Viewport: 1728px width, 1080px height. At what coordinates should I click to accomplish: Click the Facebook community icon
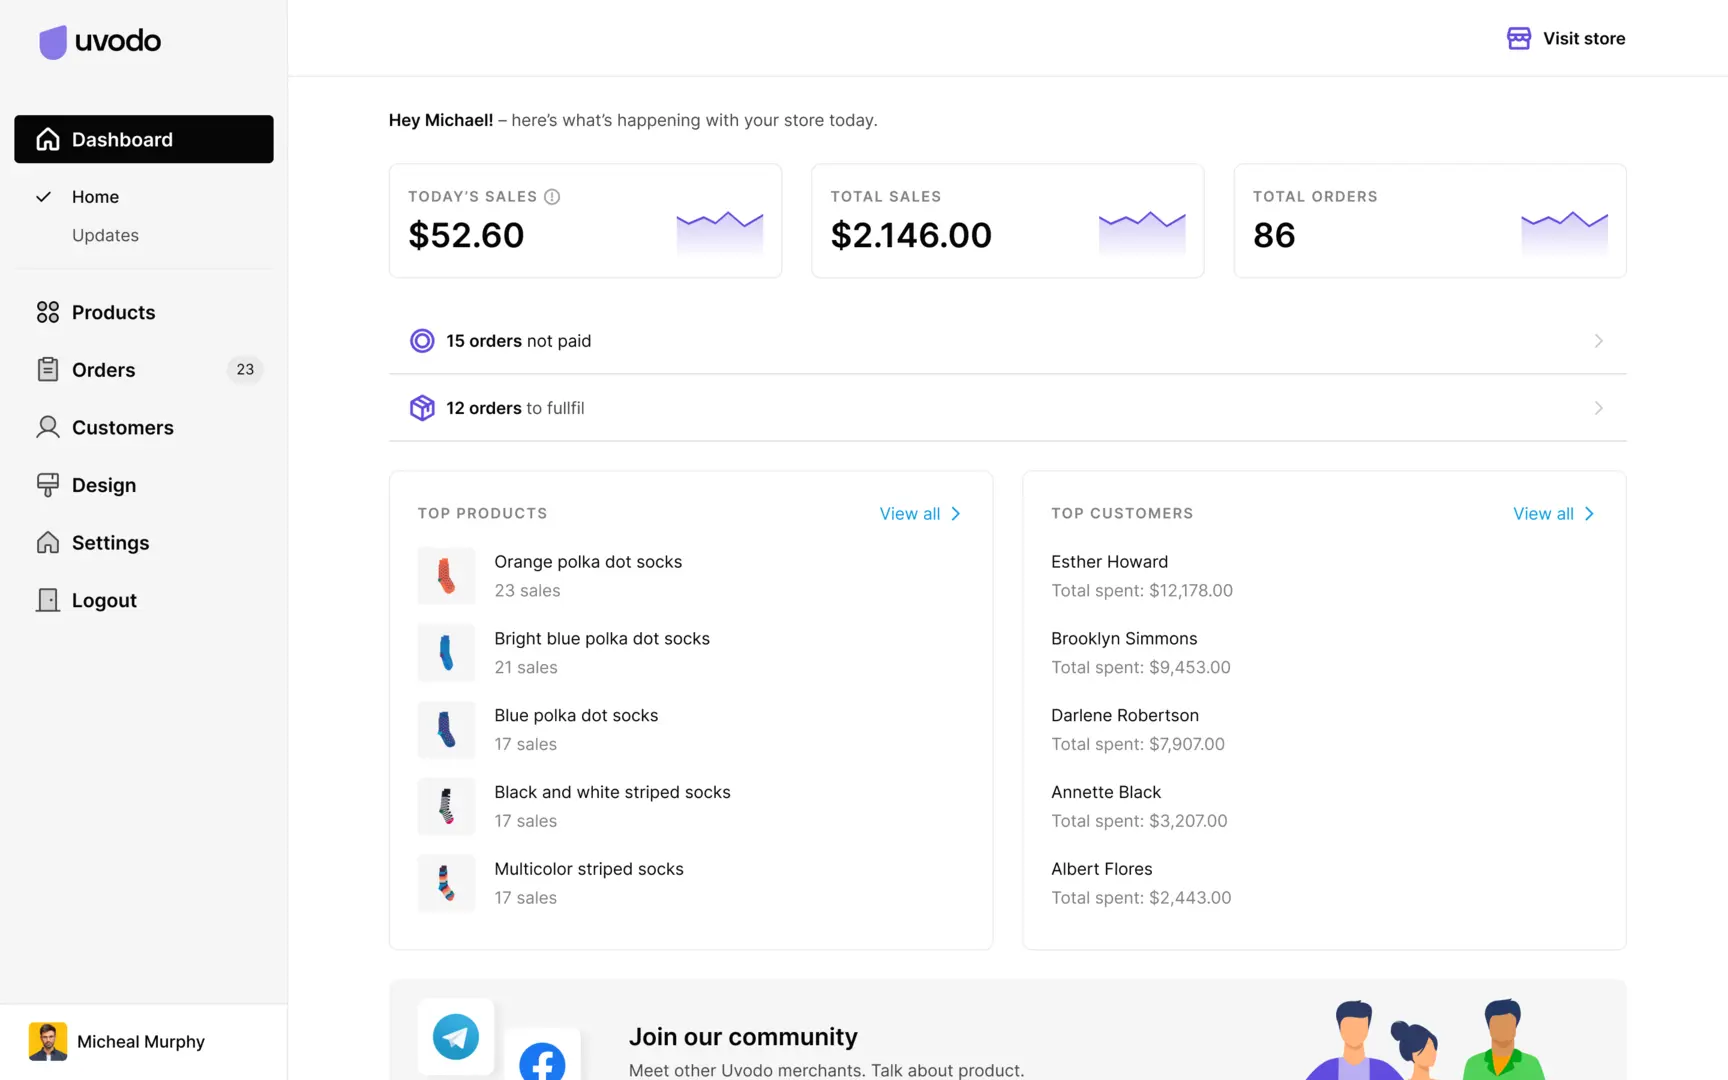coord(542,1061)
